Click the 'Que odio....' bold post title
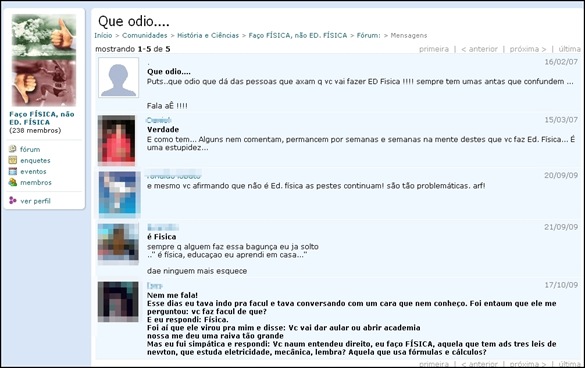Viewport: 585px width, 368px height. click(x=169, y=72)
